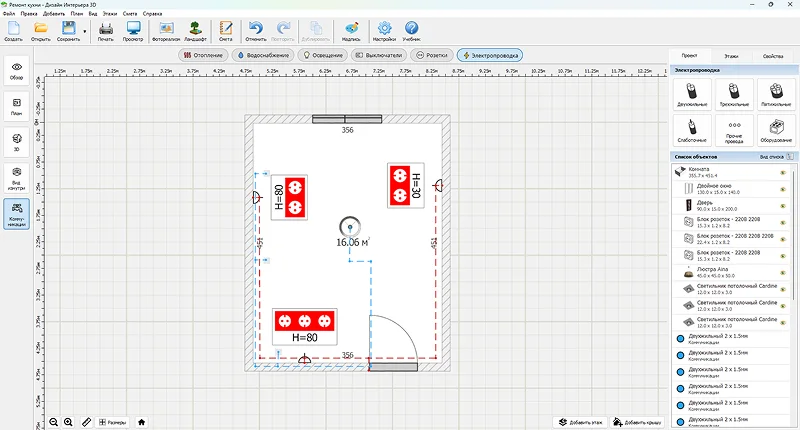Click the zoom in magnifier icon
The height and width of the screenshot is (430, 800).
68,422
